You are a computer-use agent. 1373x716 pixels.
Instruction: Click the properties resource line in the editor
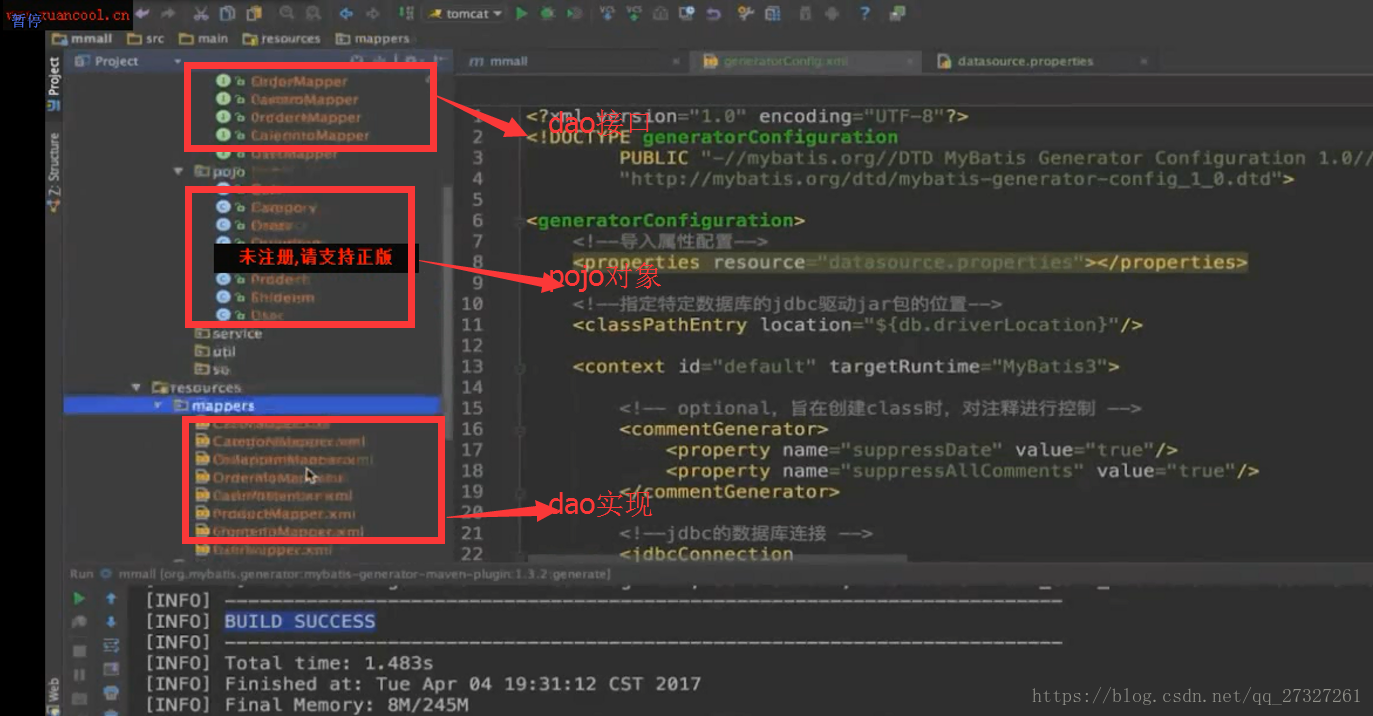pos(910,262)
